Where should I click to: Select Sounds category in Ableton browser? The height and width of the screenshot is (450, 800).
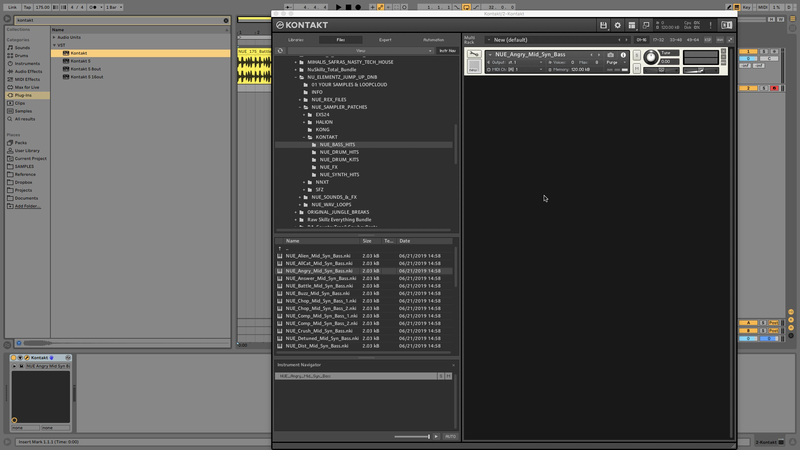tap(22, 47)
